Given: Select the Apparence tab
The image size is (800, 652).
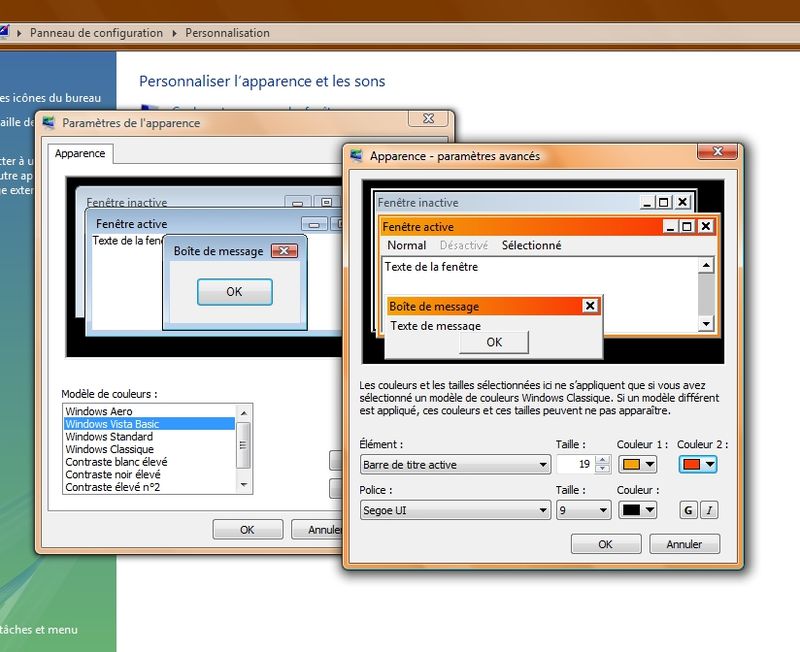Looking at the screenshot, I should (80, 153).
